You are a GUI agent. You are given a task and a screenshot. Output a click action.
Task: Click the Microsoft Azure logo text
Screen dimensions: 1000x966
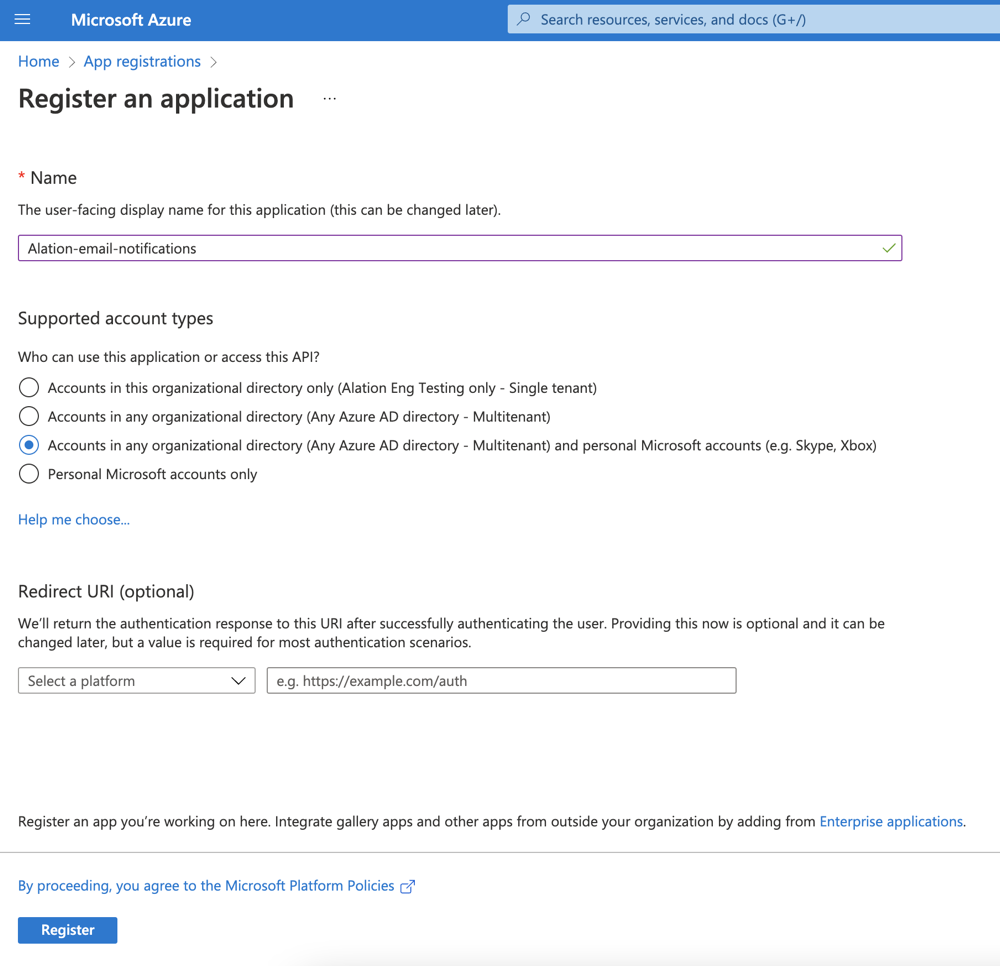tap(131, 20)
